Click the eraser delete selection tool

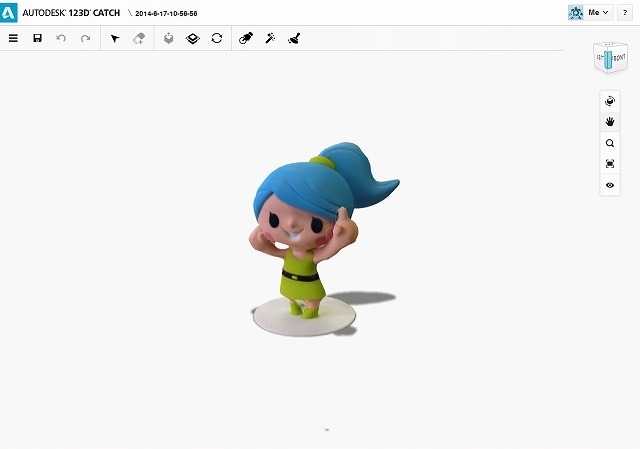(139, 38)
